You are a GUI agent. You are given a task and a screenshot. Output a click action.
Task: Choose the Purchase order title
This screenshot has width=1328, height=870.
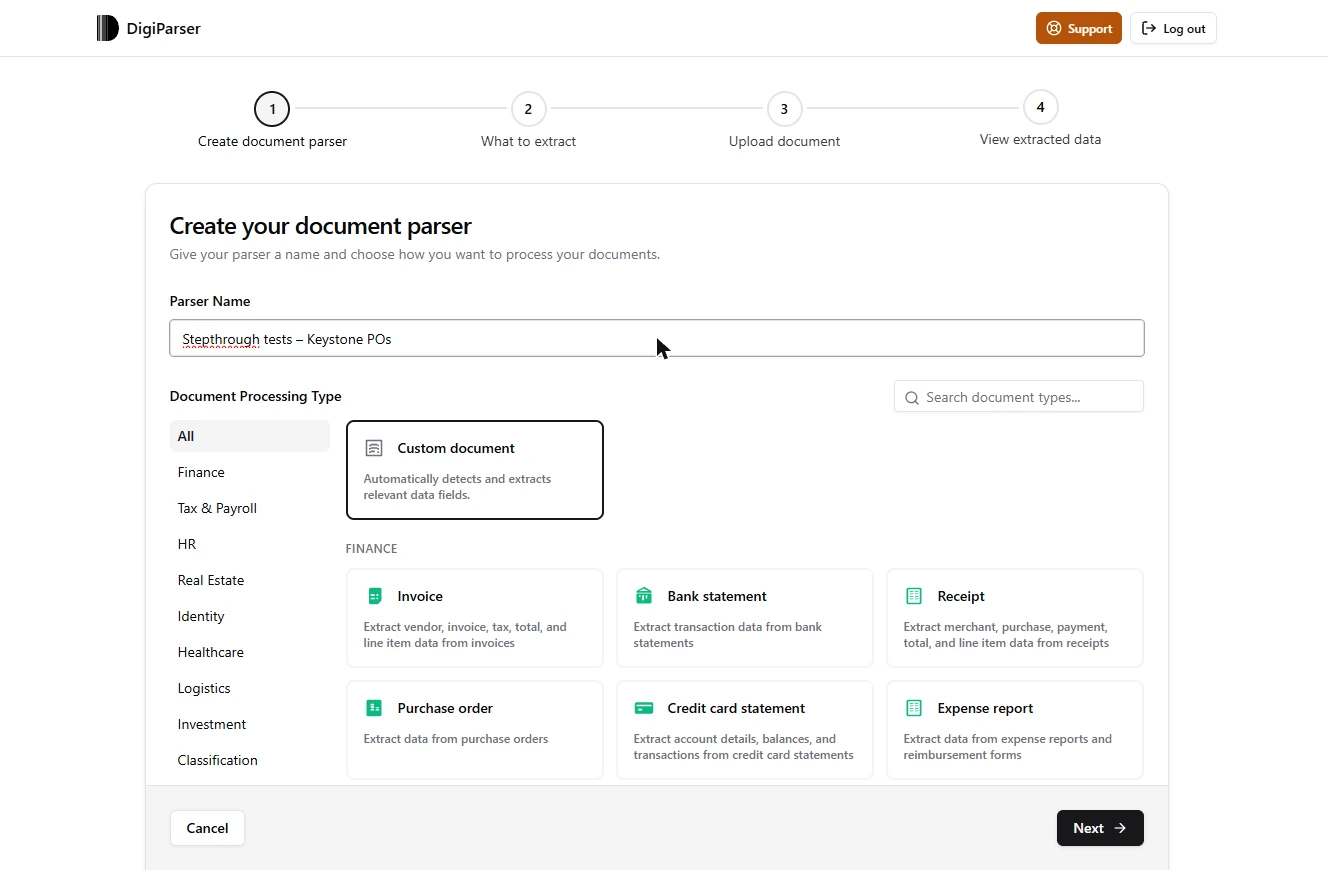pyautogui.click(x=445, y=708)
